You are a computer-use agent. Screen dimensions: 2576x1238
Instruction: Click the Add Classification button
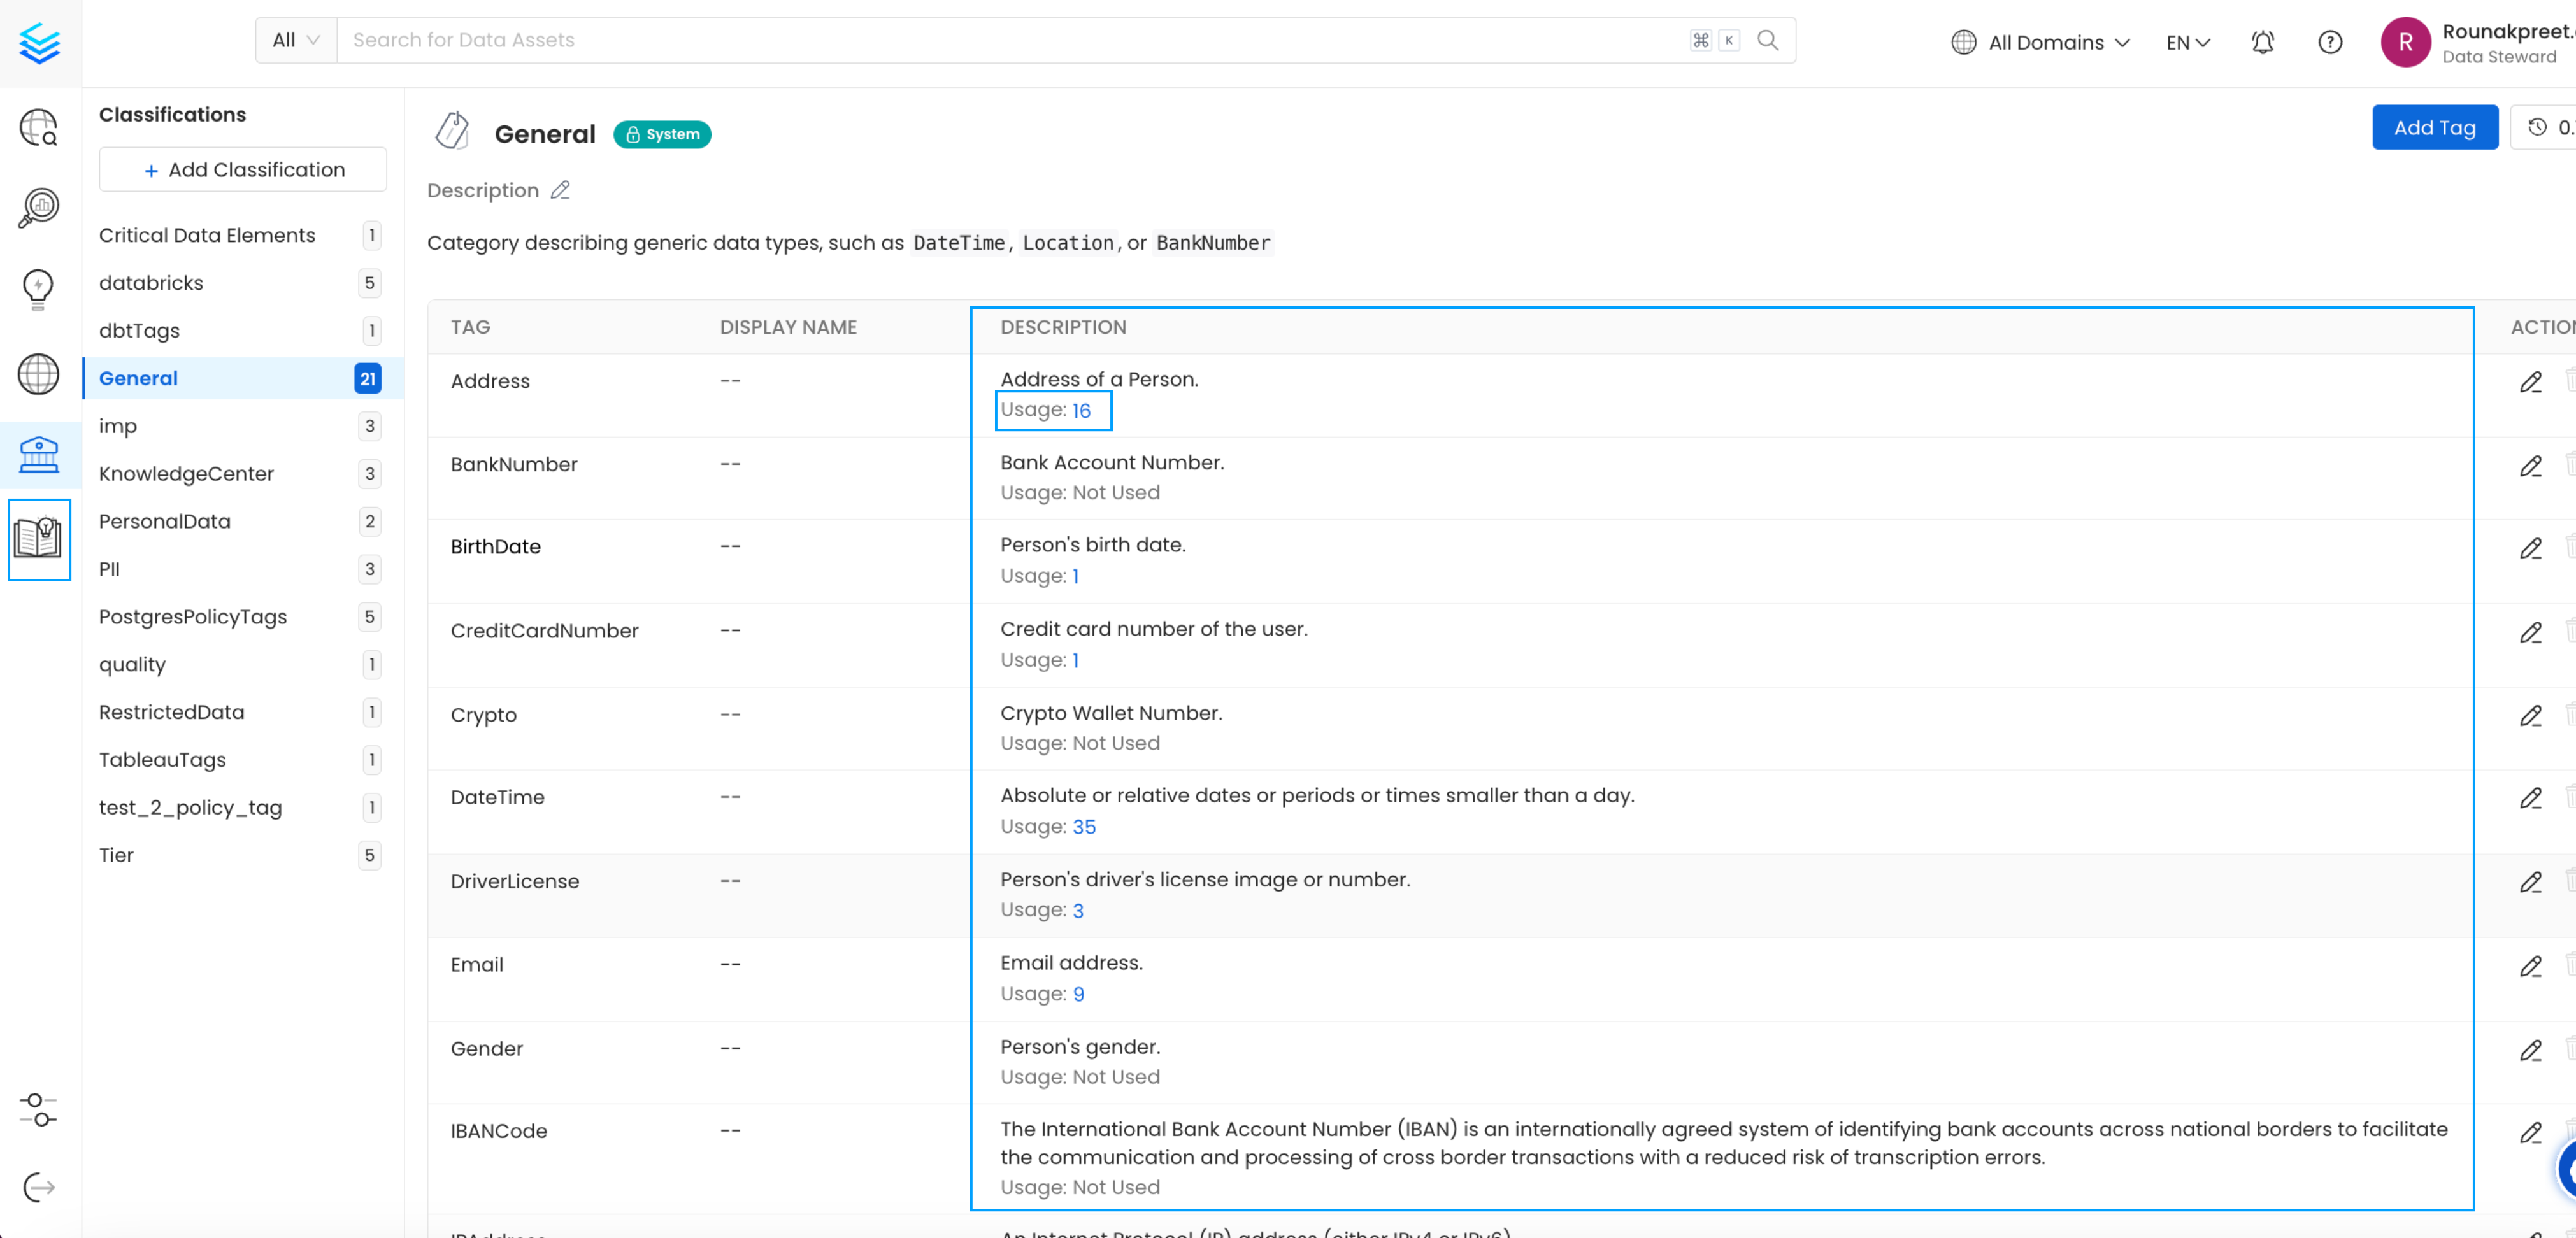point(243,170)
